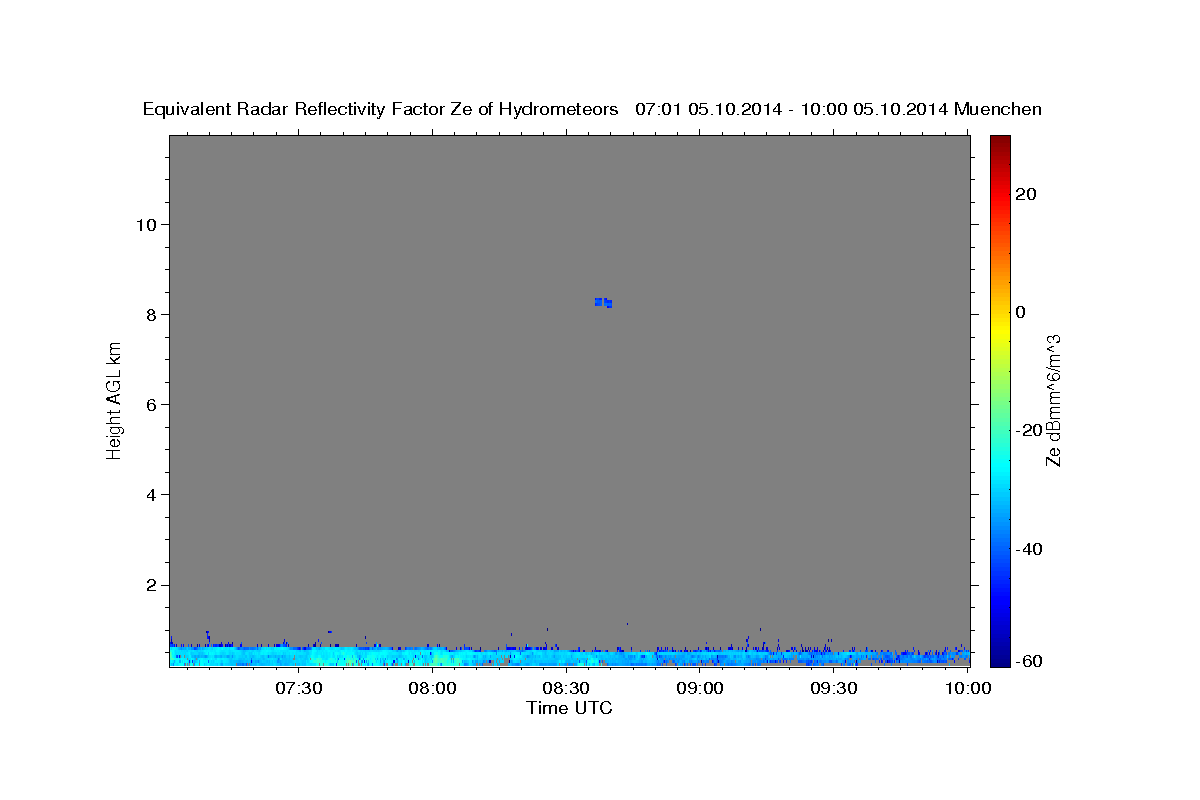Click the 10:00 time tick label

966,688
